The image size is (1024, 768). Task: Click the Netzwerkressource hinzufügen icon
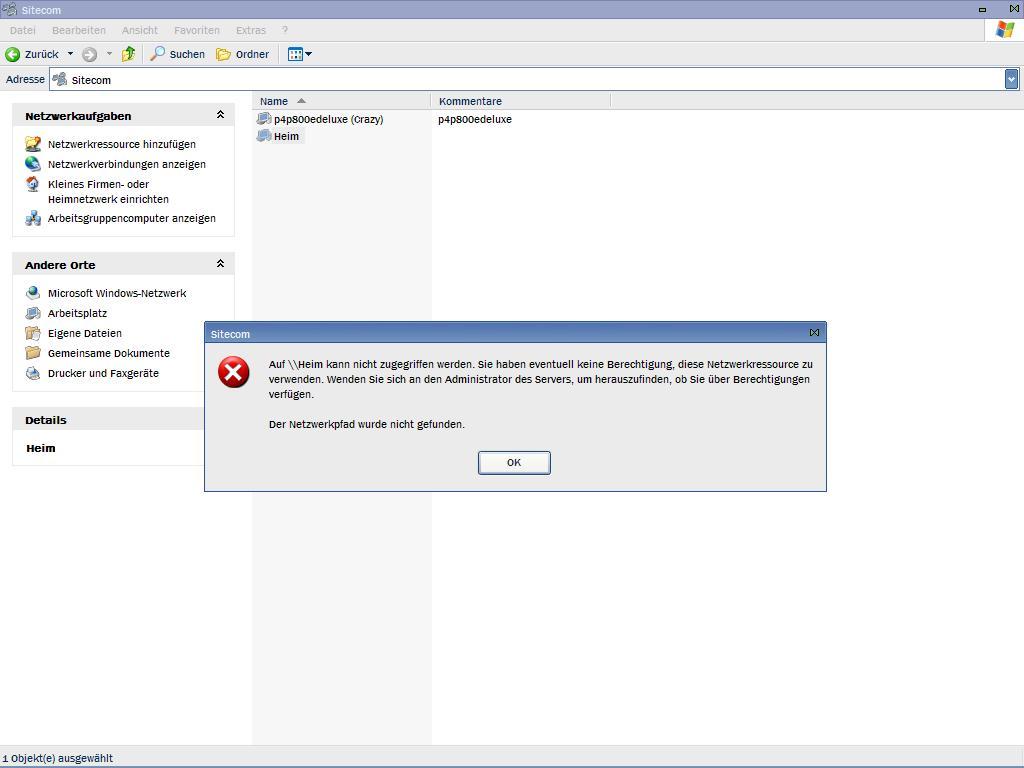(x=33, y=144)
